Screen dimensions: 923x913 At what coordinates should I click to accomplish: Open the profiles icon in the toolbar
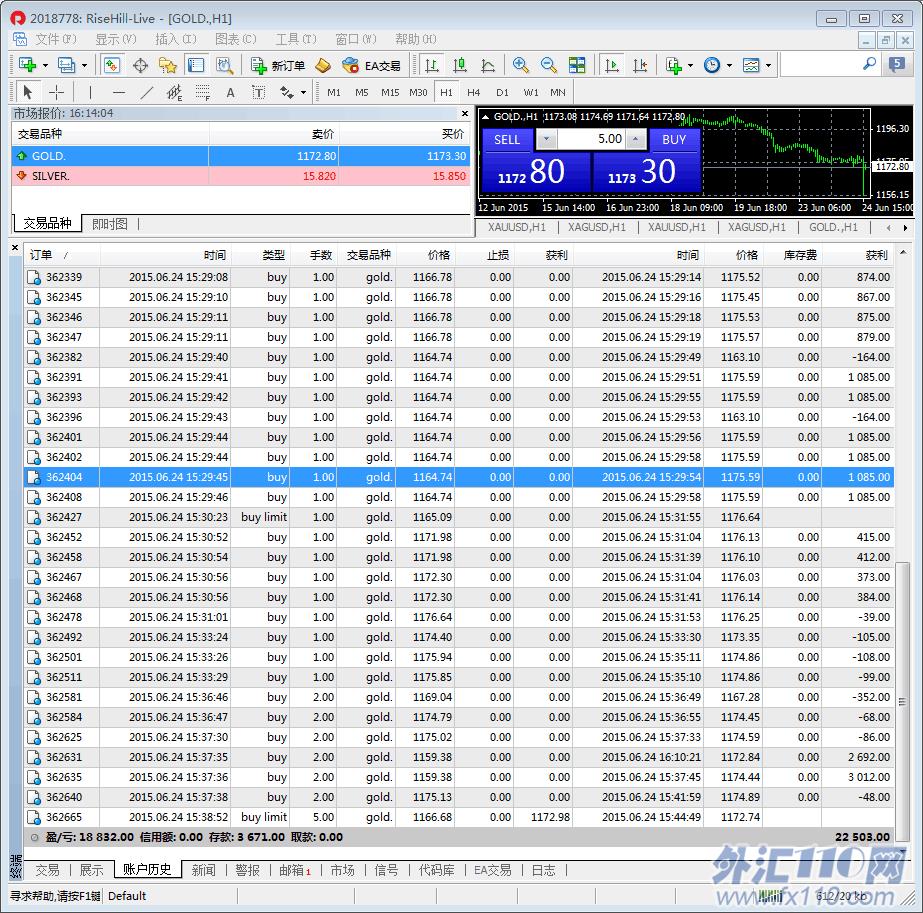pos(67,65)
